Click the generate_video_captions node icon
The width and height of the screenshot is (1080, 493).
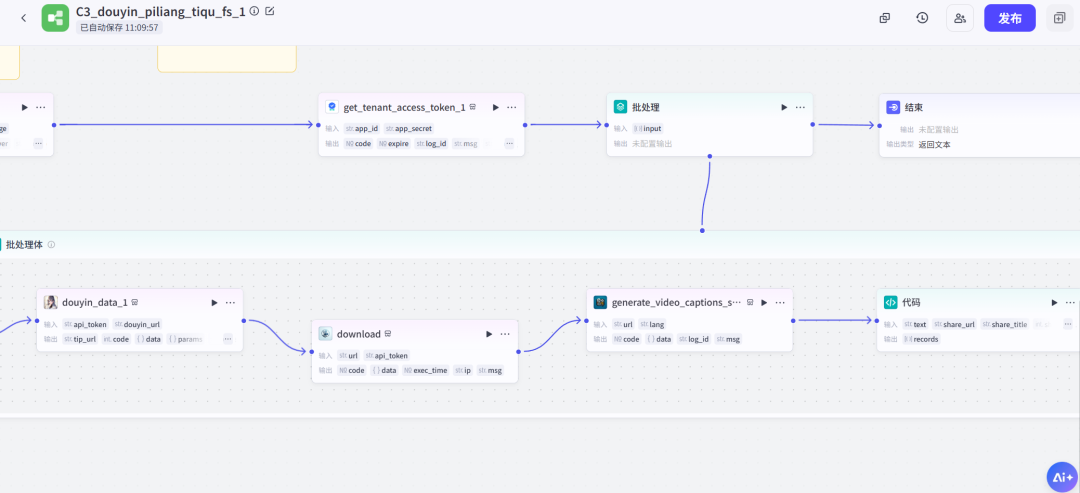tap(600, 302)
